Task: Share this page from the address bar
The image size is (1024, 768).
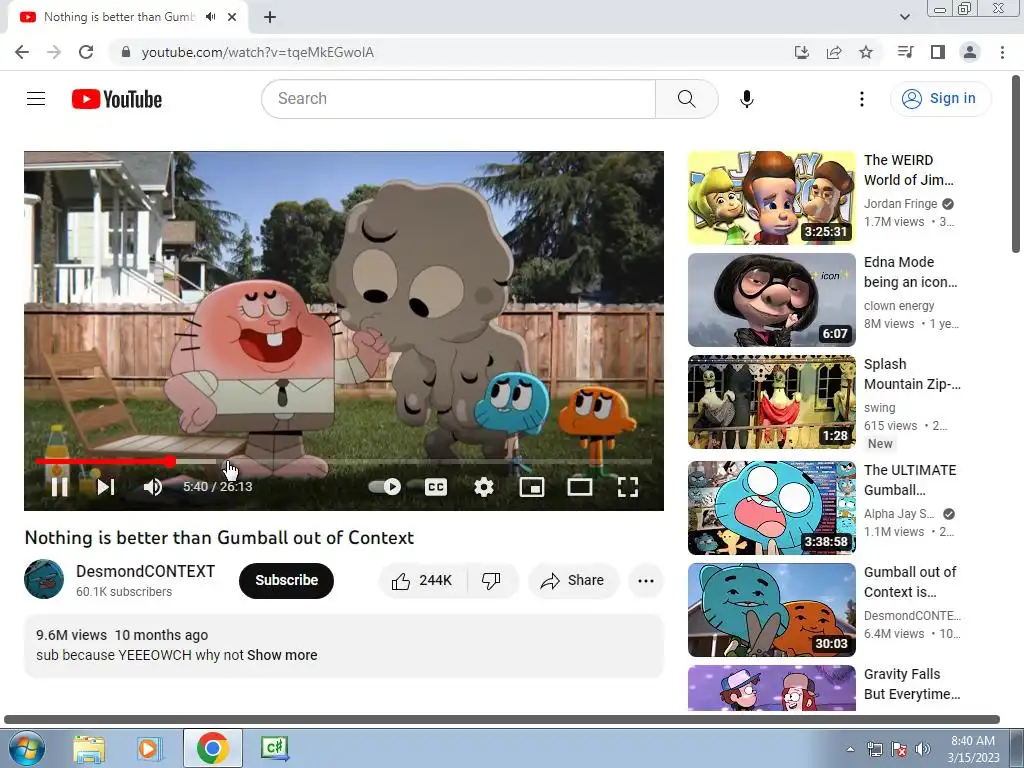Action: point(833,52)
